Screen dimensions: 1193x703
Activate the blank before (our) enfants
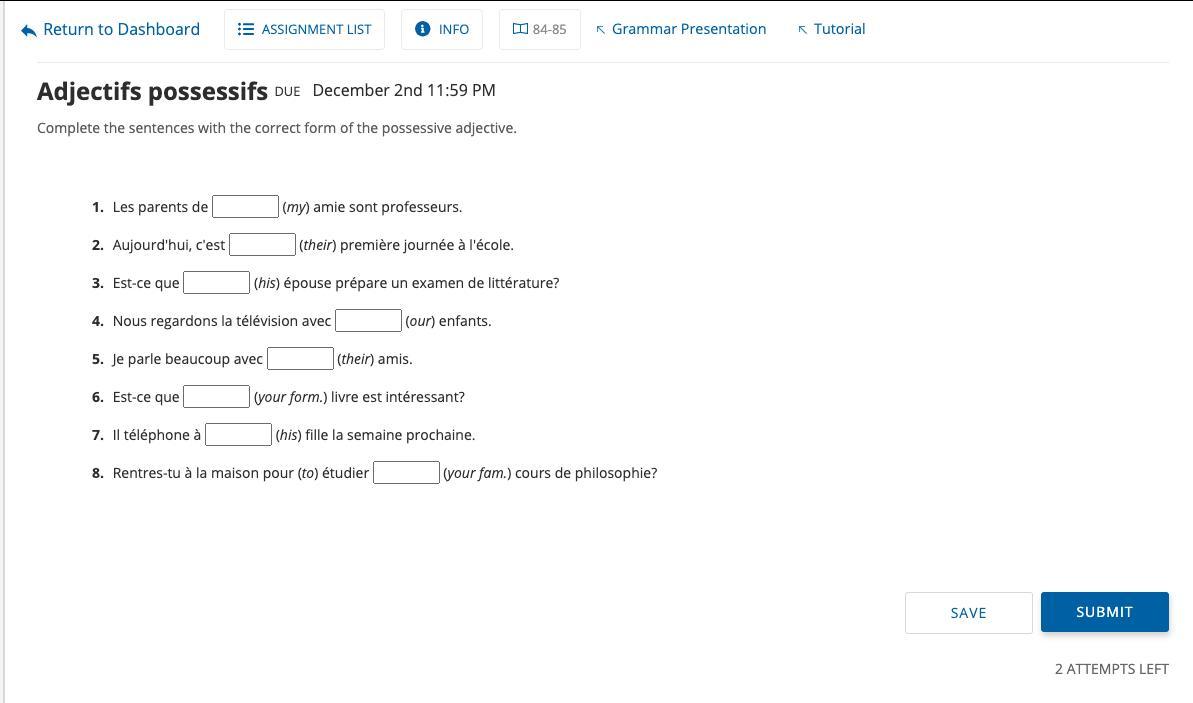click(x=368, y=320)
